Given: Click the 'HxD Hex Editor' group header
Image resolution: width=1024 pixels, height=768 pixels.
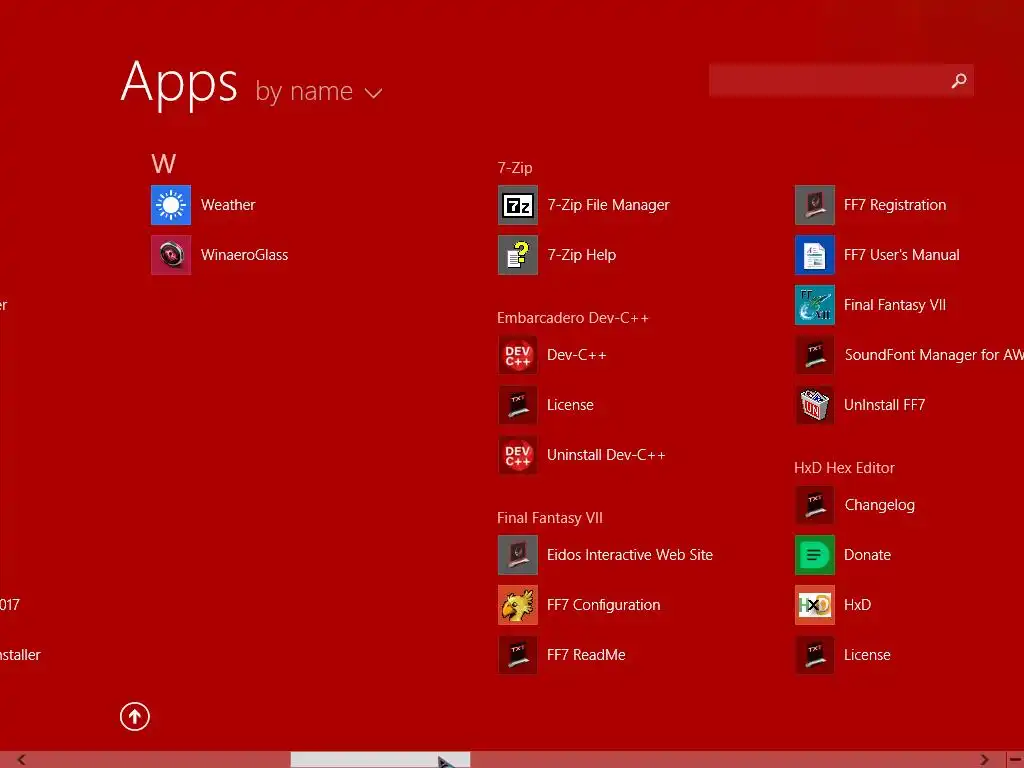Looking at the screenshot, I should tap(844, 468).
